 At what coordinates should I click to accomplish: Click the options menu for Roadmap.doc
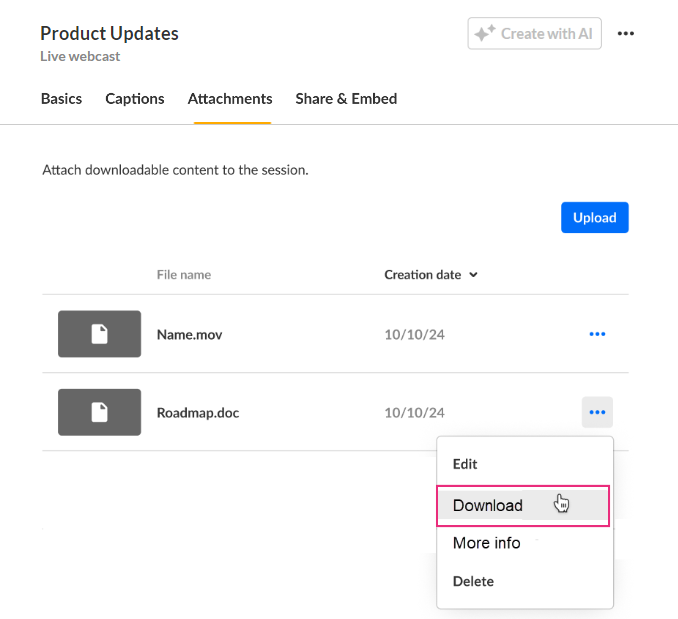[x=597, y=412]
